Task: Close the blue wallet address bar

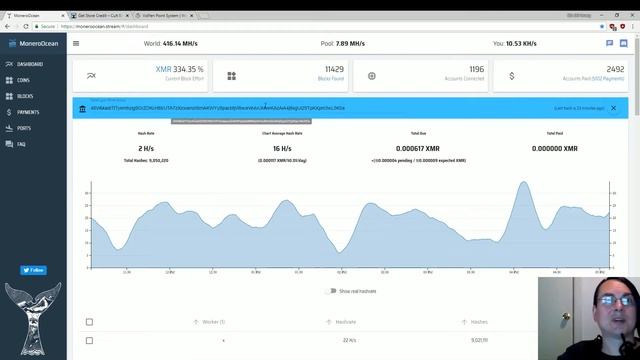Action: click(x=613, y=108)
